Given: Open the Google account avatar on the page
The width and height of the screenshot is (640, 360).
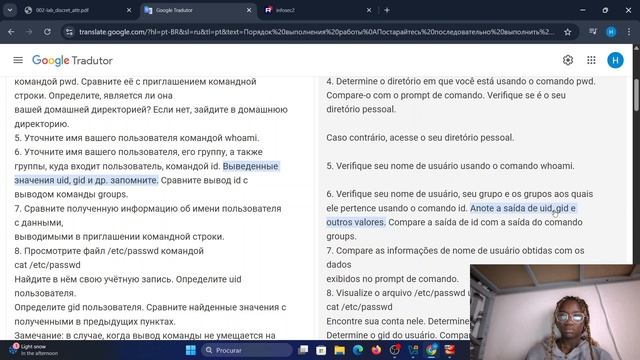Looking at the screenshot, I should point(615,60).
